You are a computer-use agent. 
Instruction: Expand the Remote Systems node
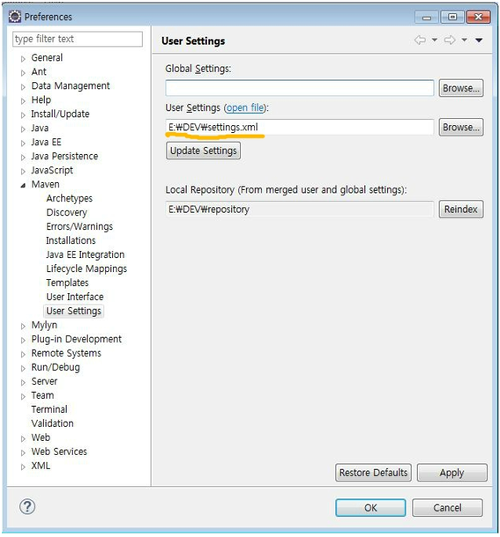coord(23,354)
